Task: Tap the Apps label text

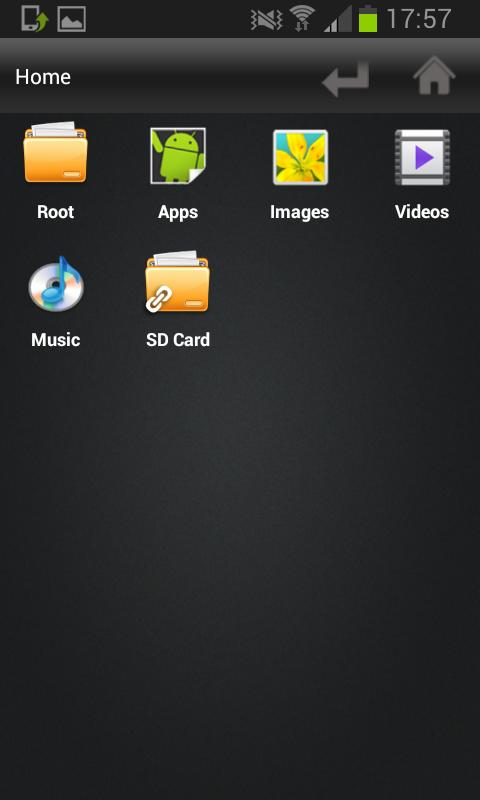Action: click(x=178, y=213)
